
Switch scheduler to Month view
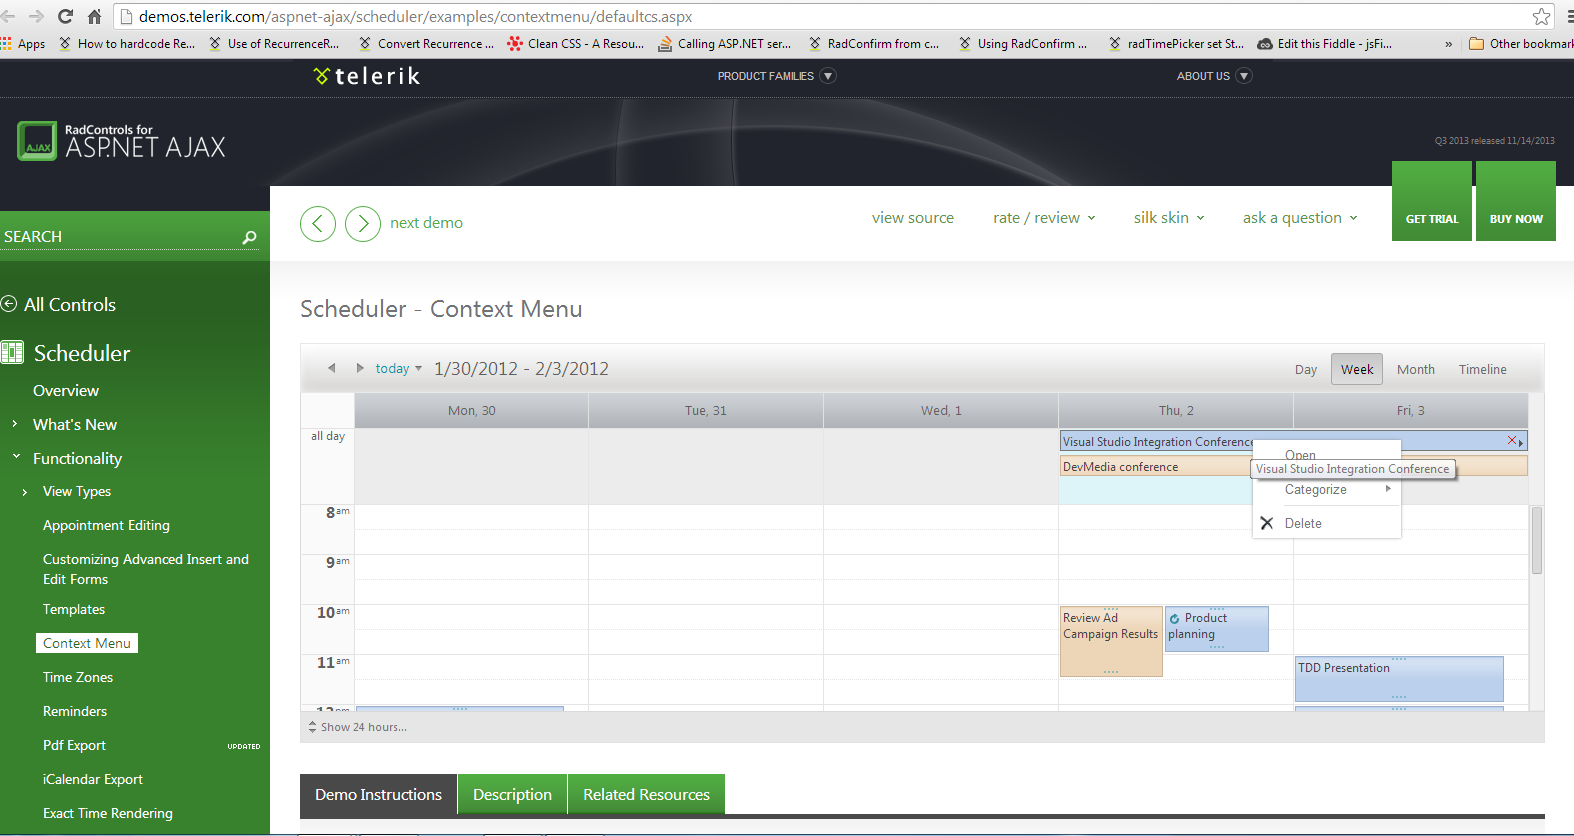click(1416, 370)
